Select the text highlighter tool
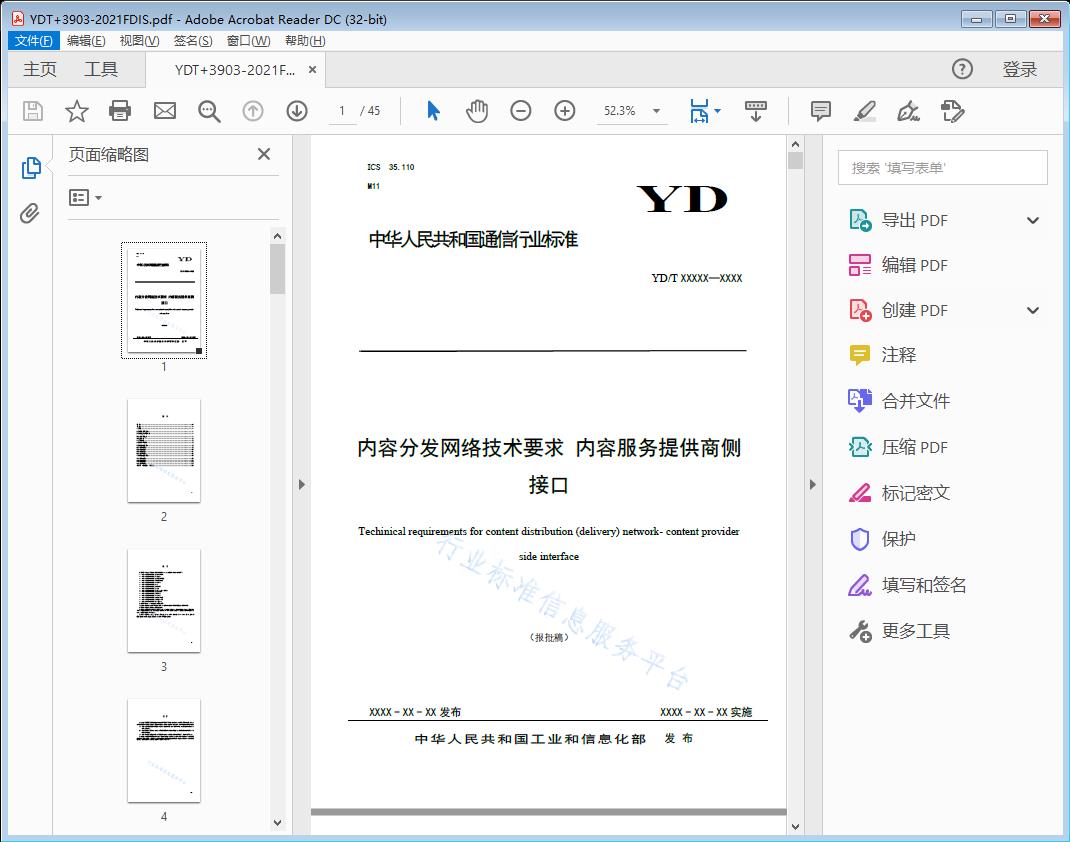The height and width of the screenshot is (842, 1070). [x=864, y=111]
